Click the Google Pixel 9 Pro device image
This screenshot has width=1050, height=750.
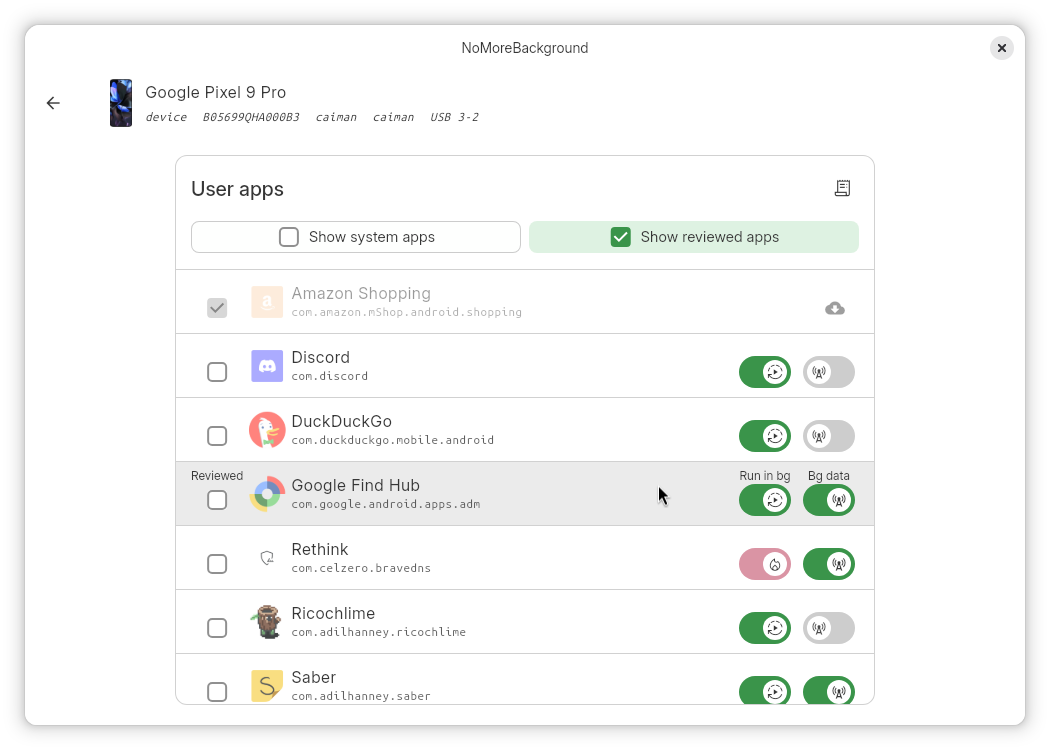tap(121, 103)
